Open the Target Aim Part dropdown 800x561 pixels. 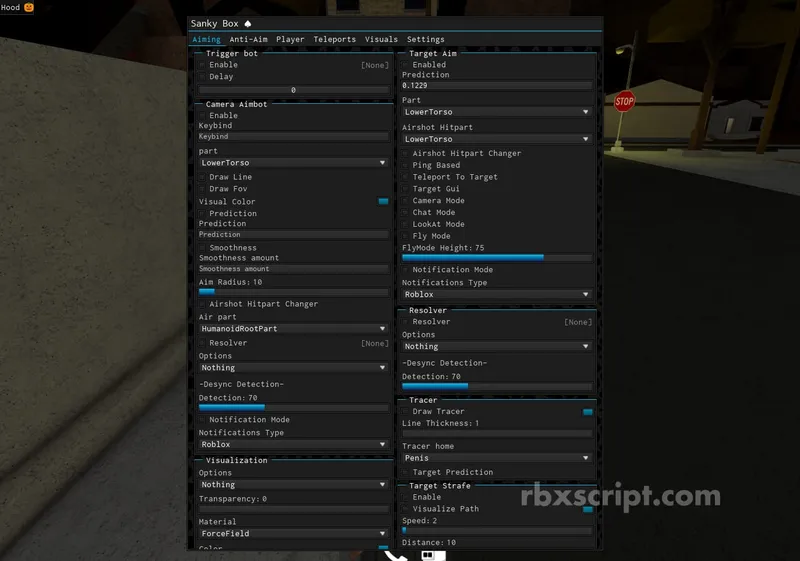(x=497, y=112)
